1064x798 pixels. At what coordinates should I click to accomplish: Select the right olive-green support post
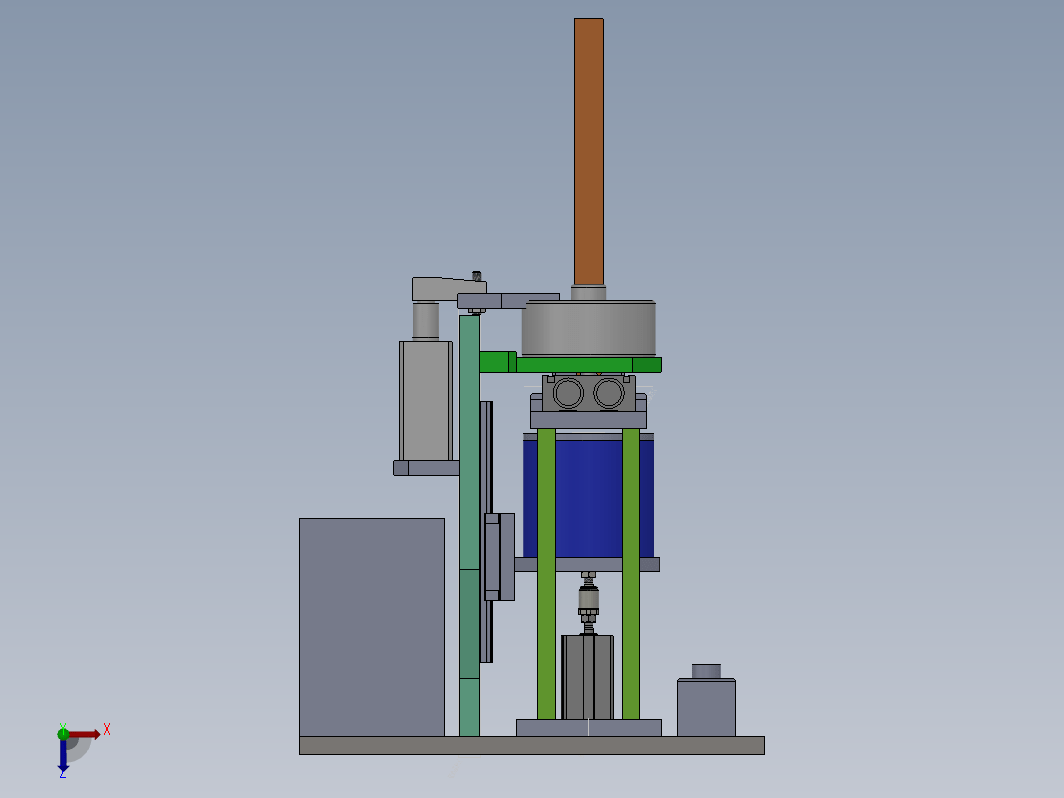pyautogui.click(x=630, y=573)
